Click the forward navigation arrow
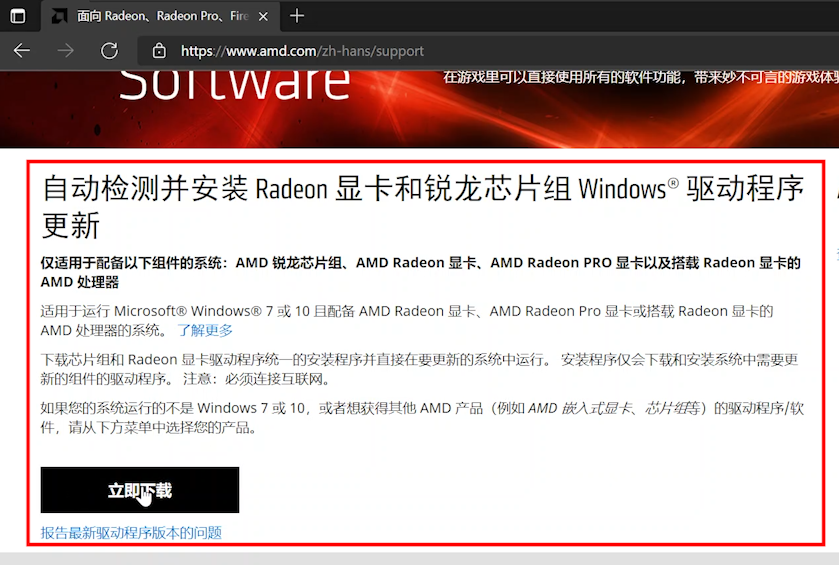This screenshot has height=565, width=839. 66,51
